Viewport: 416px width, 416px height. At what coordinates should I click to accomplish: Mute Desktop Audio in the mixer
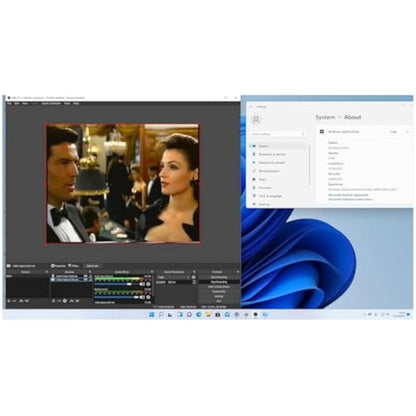coord(142,297)
